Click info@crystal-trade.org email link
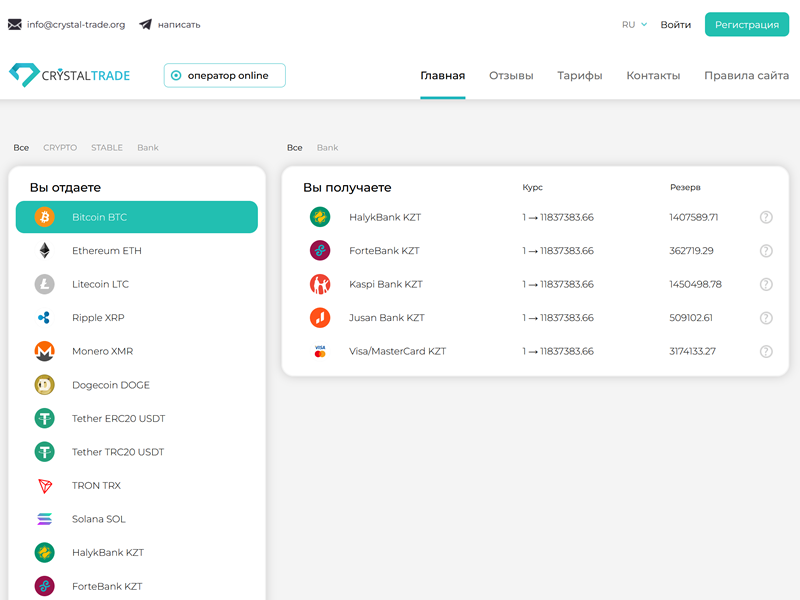 76,24
